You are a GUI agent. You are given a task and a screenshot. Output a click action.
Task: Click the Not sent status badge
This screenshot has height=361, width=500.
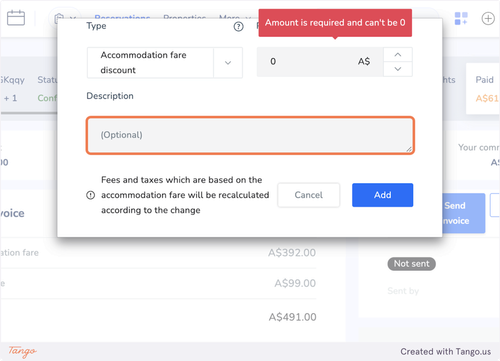(411, 264)
